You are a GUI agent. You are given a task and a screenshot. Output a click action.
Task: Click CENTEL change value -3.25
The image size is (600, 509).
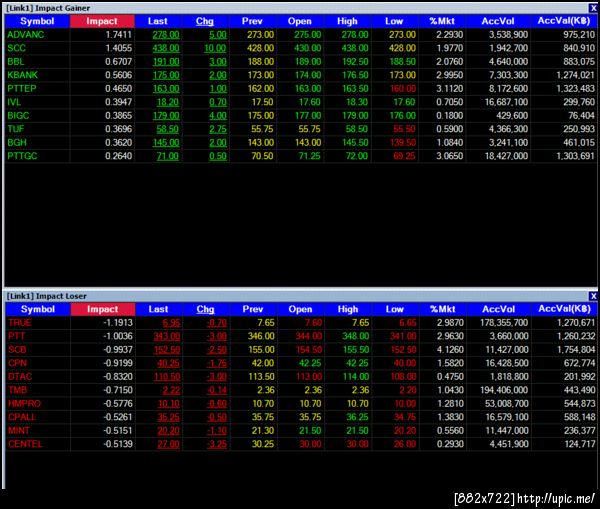click(217, 444)
